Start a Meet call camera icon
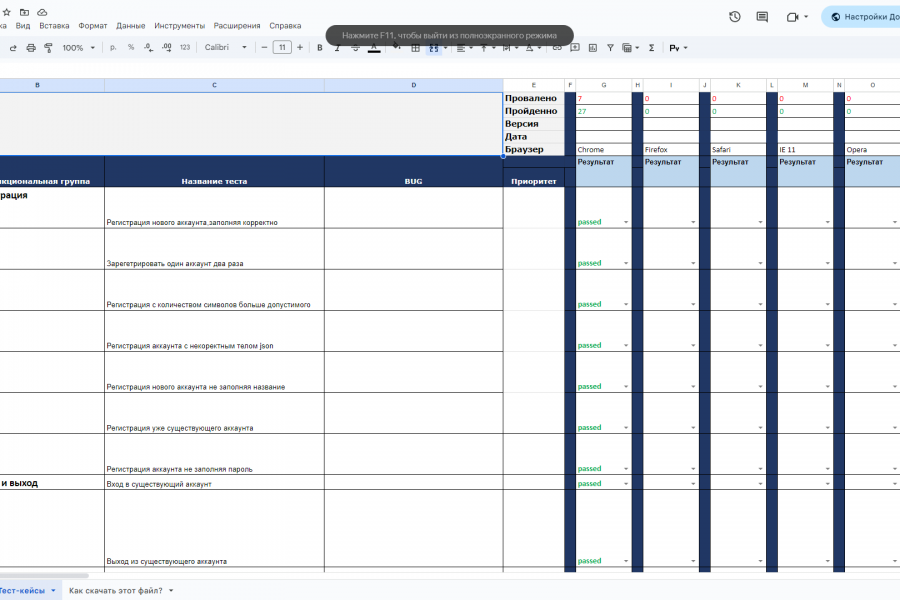 pyautogui.click(x=793, y=17)
